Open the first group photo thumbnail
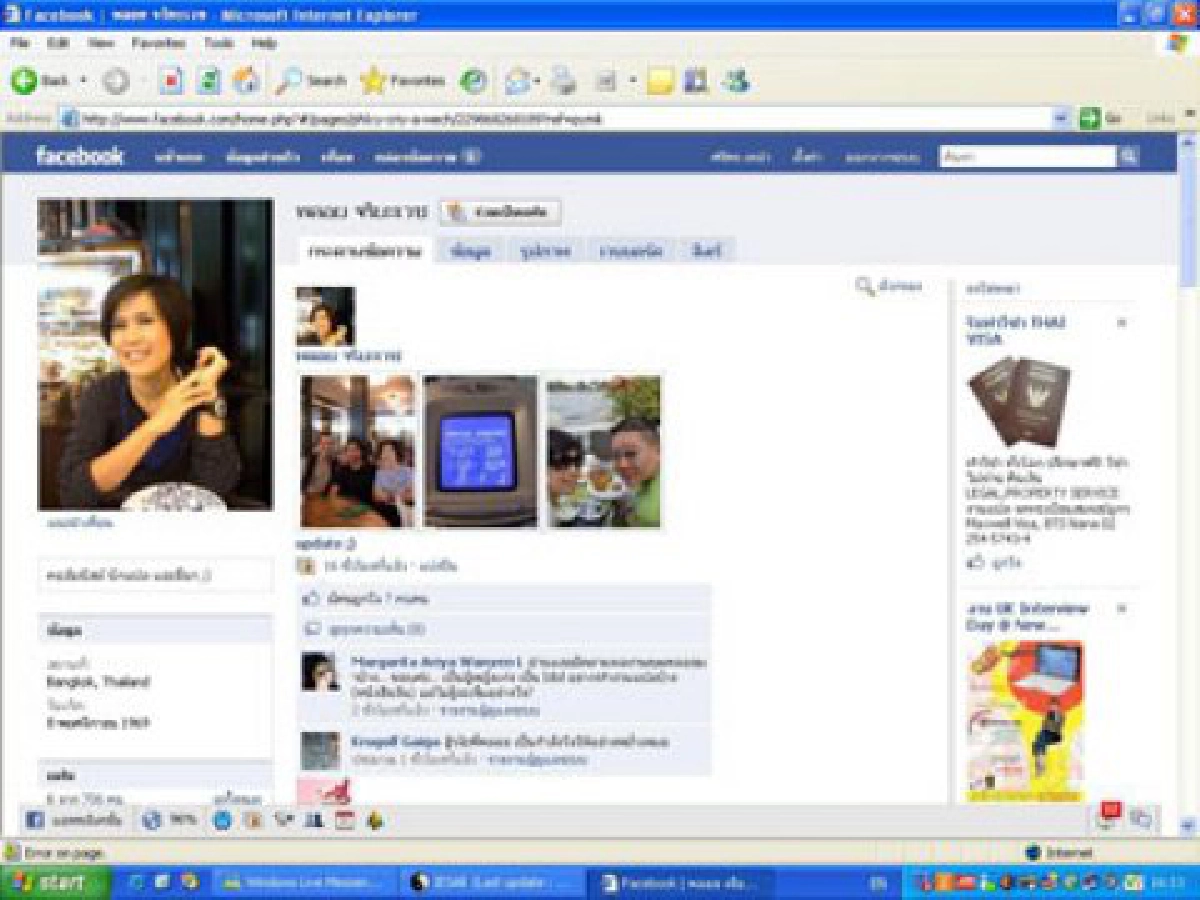 [358, 451]
